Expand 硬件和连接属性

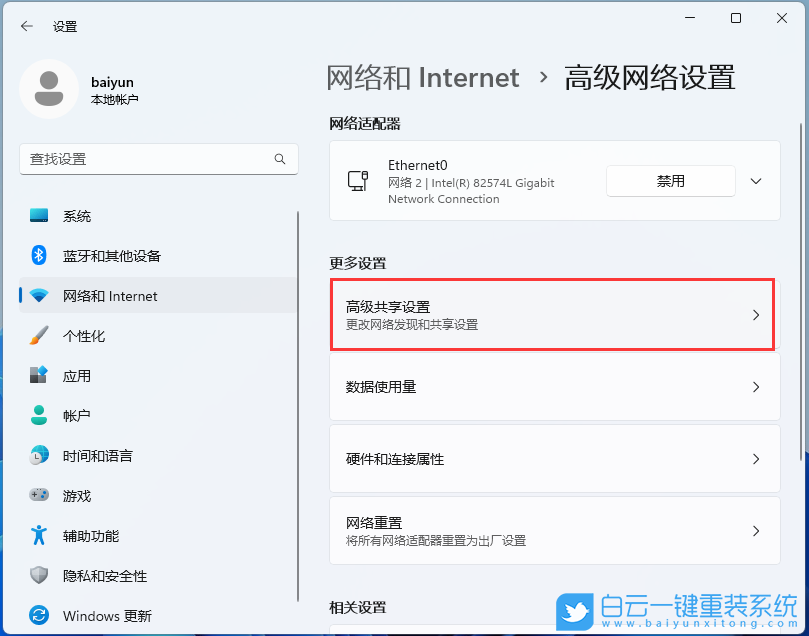pos(553,459)
